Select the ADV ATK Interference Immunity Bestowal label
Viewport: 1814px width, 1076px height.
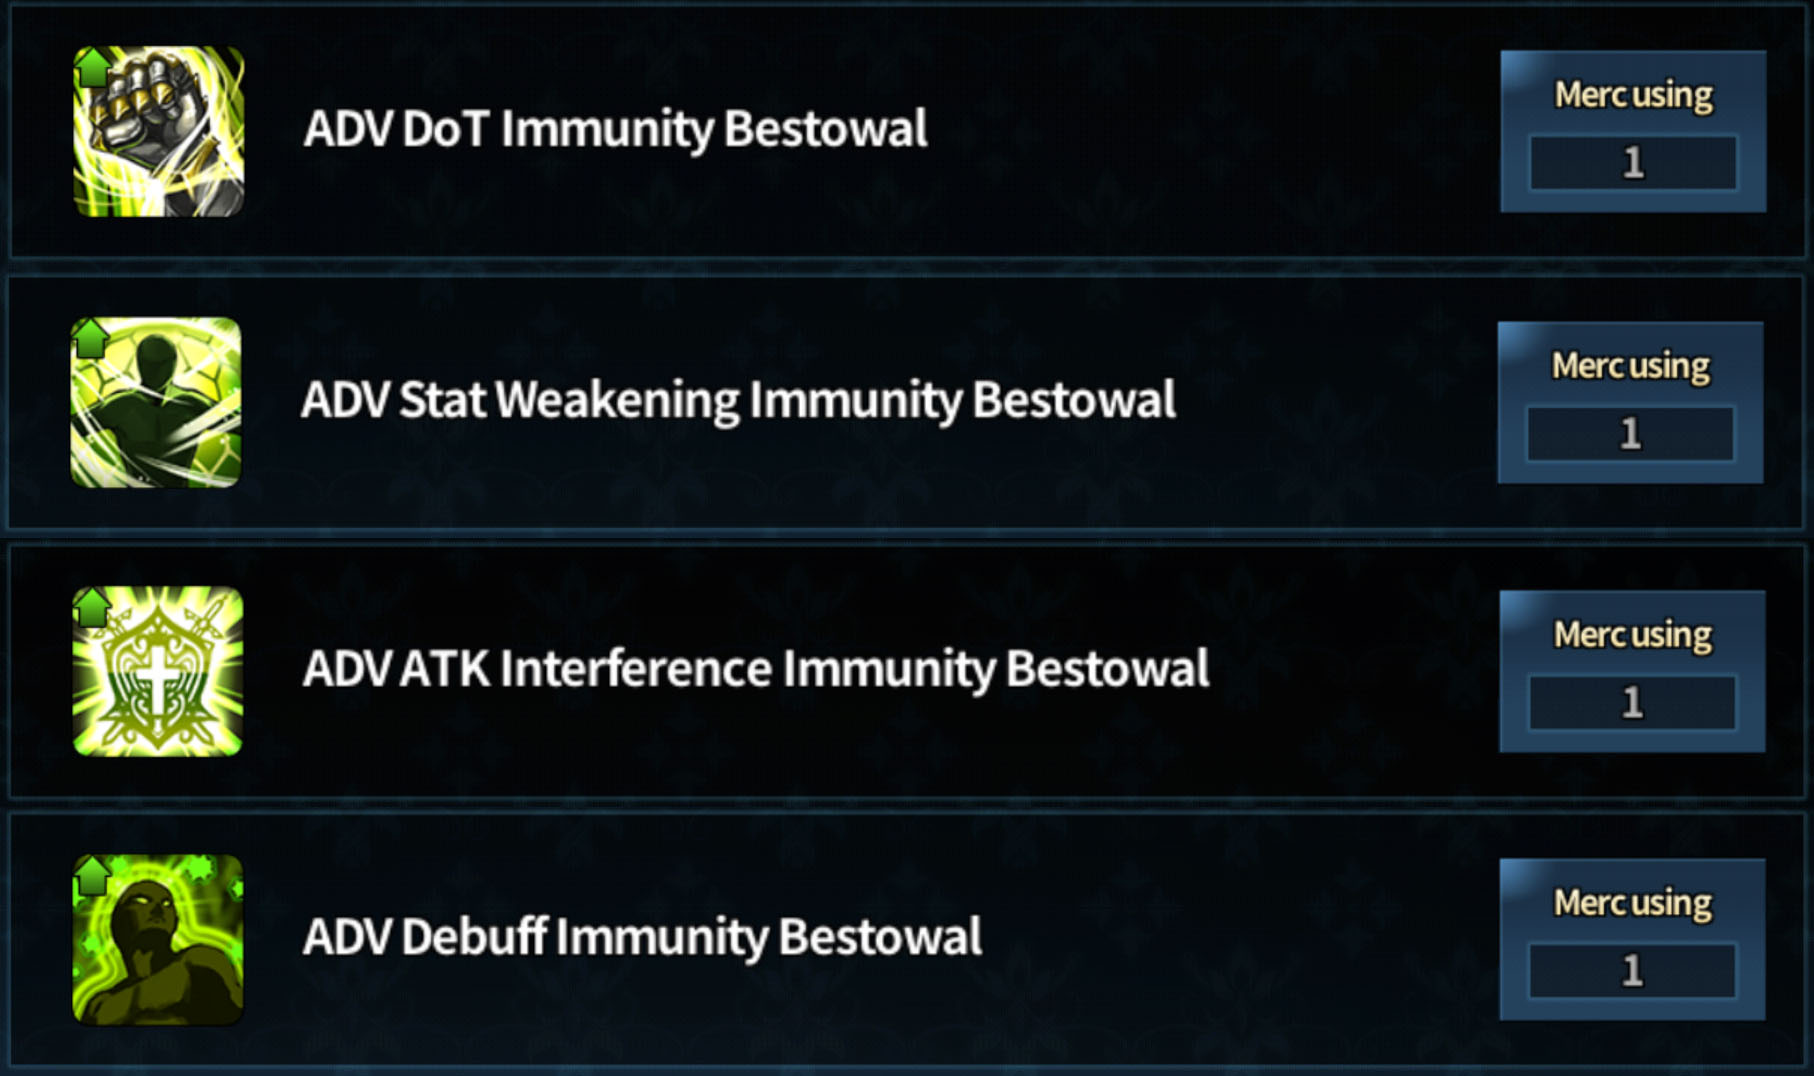[x=756, y=670]
